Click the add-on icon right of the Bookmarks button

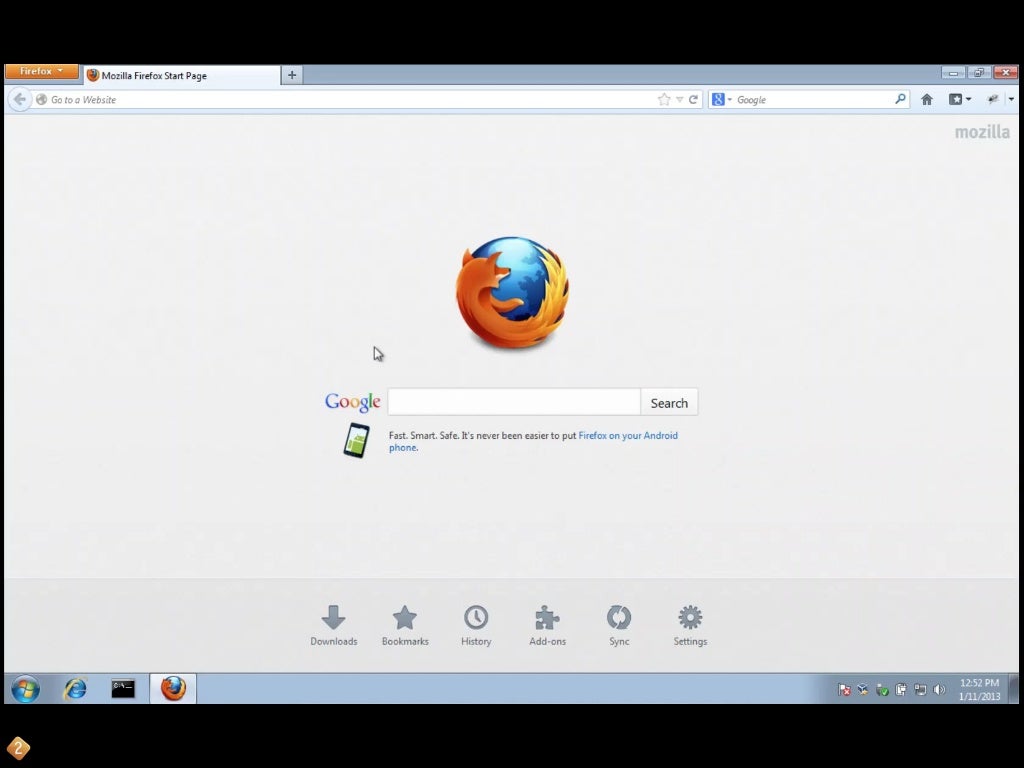(993, 99)
